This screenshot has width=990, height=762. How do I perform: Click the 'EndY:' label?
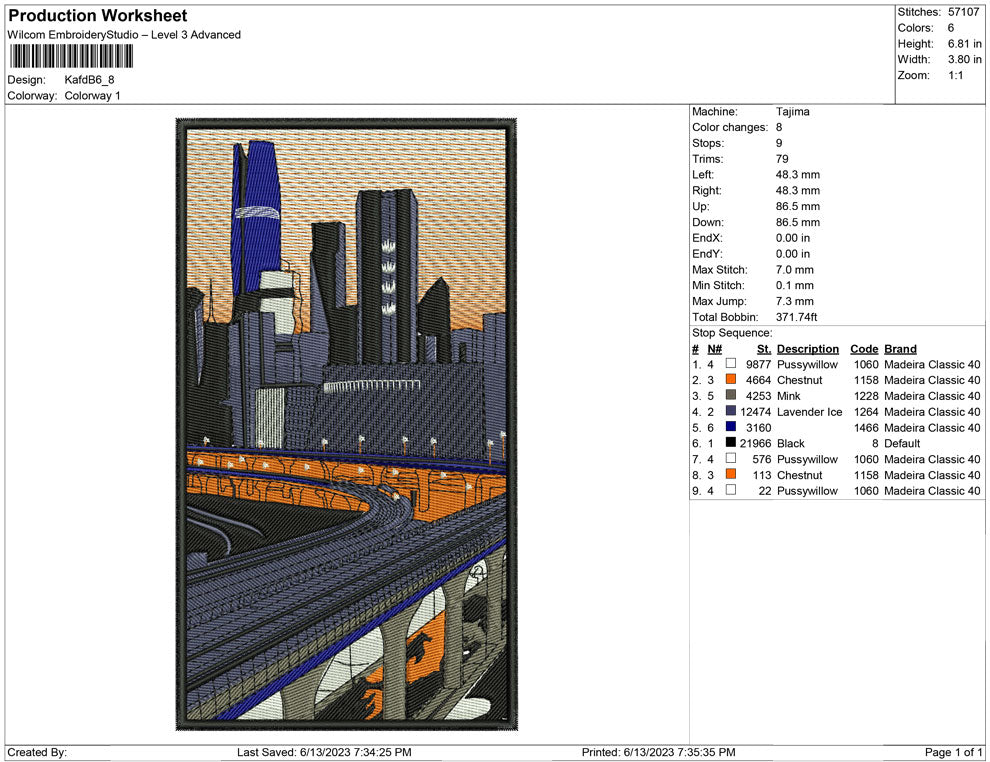707,254
